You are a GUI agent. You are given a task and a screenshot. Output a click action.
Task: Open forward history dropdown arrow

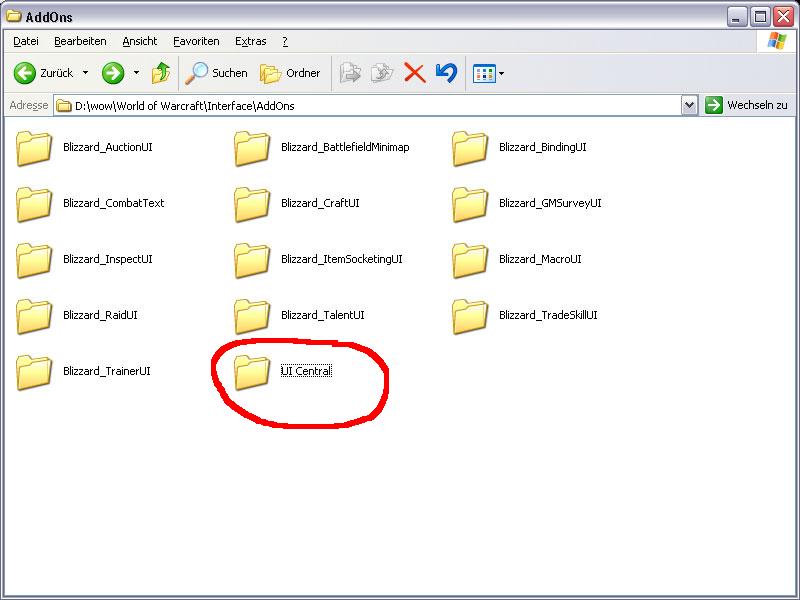pos(136,73)
